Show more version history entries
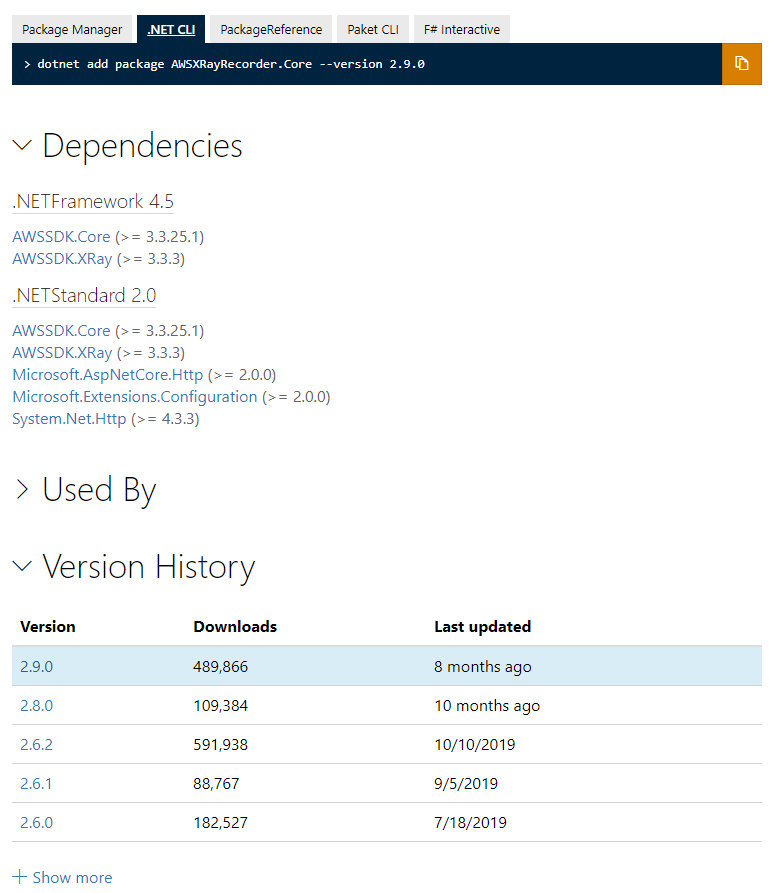 point(72,877)
